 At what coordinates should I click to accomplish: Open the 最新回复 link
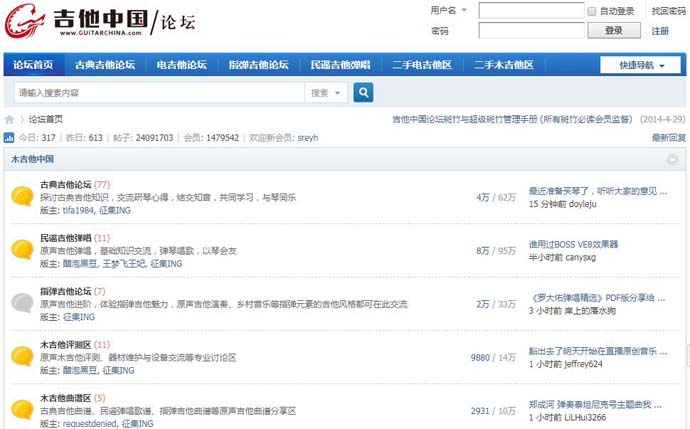(668, 137)
